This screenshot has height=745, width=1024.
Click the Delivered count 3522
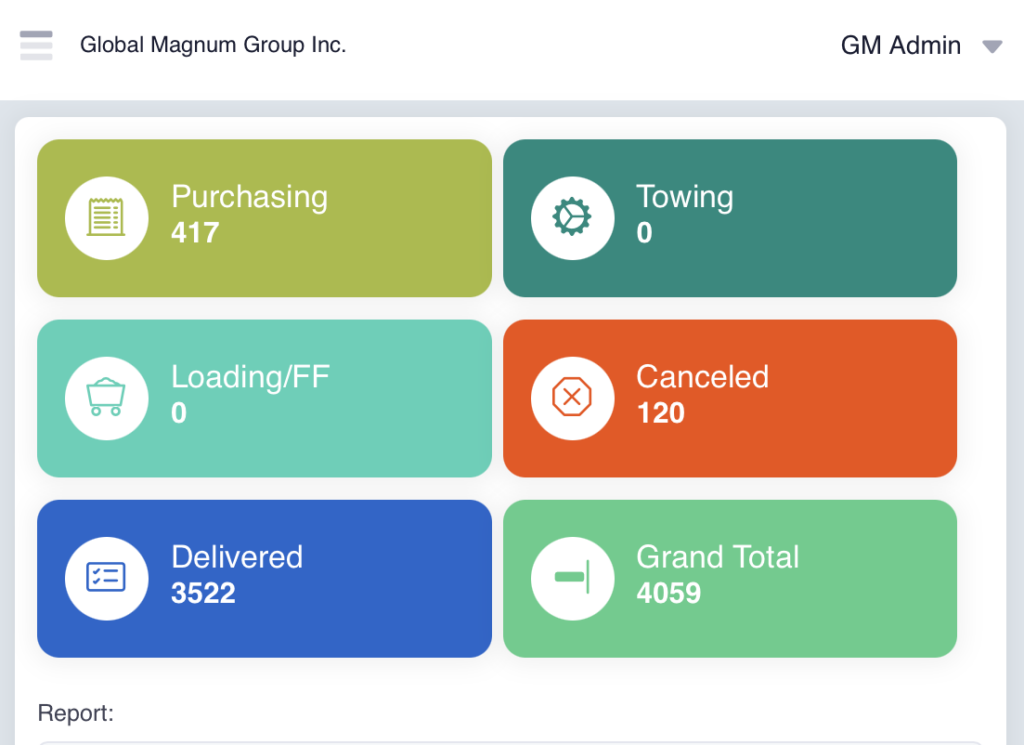click(203, 593)
